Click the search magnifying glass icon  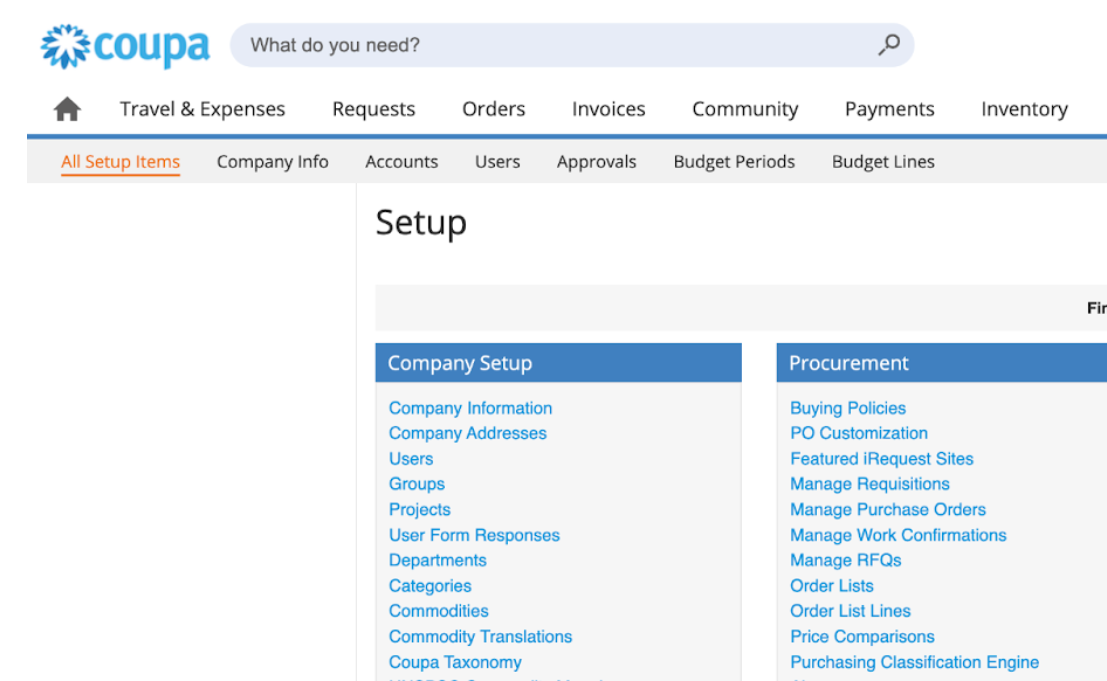888,44
